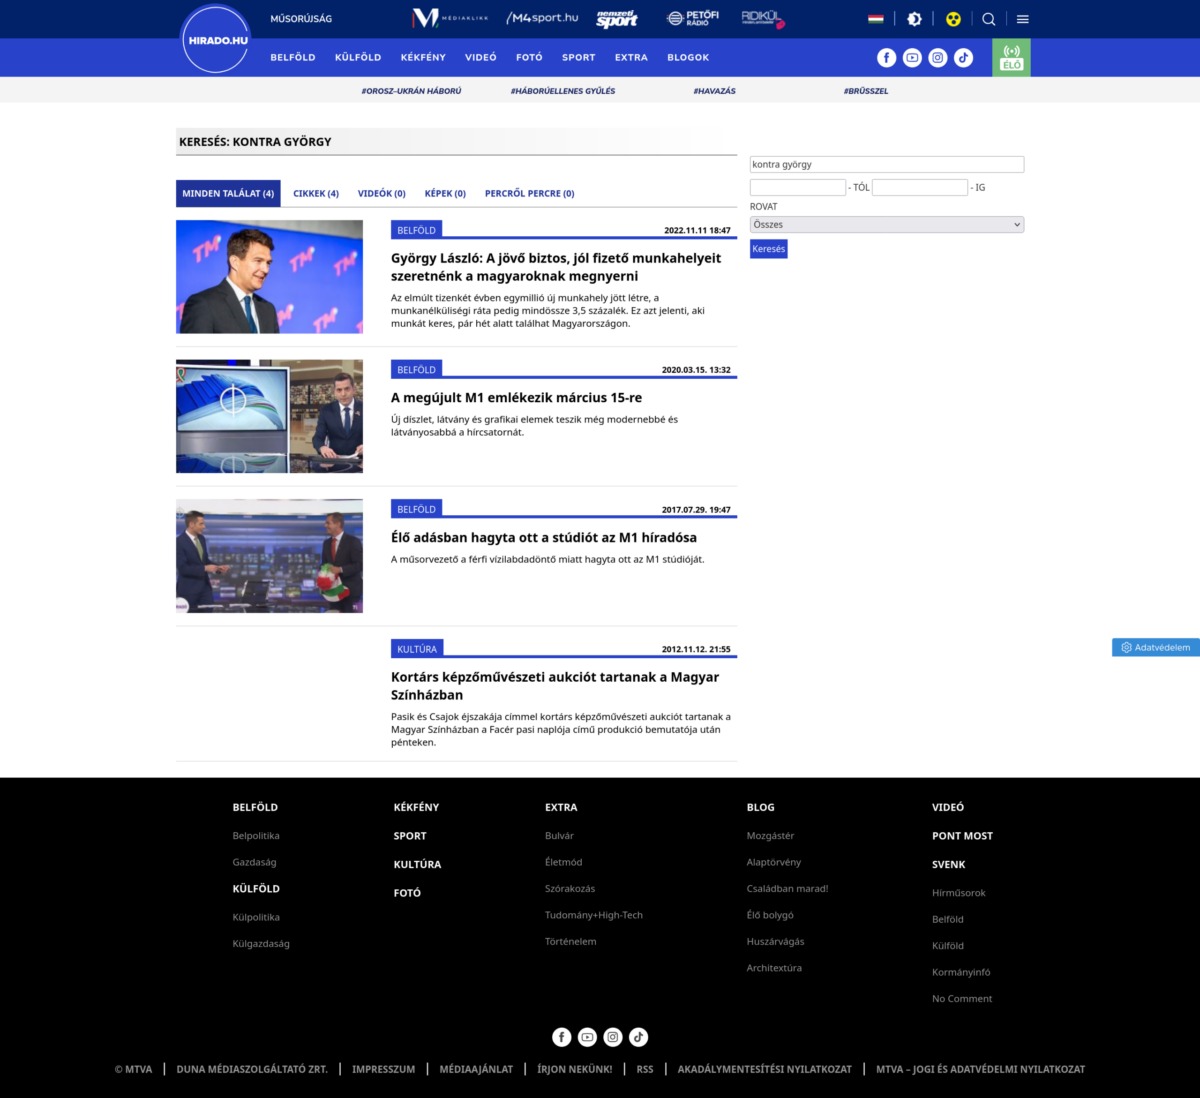Screen dimensions: 1200x1098
Task: Open the hamburger menu icon
Action: click(1022, 19)
